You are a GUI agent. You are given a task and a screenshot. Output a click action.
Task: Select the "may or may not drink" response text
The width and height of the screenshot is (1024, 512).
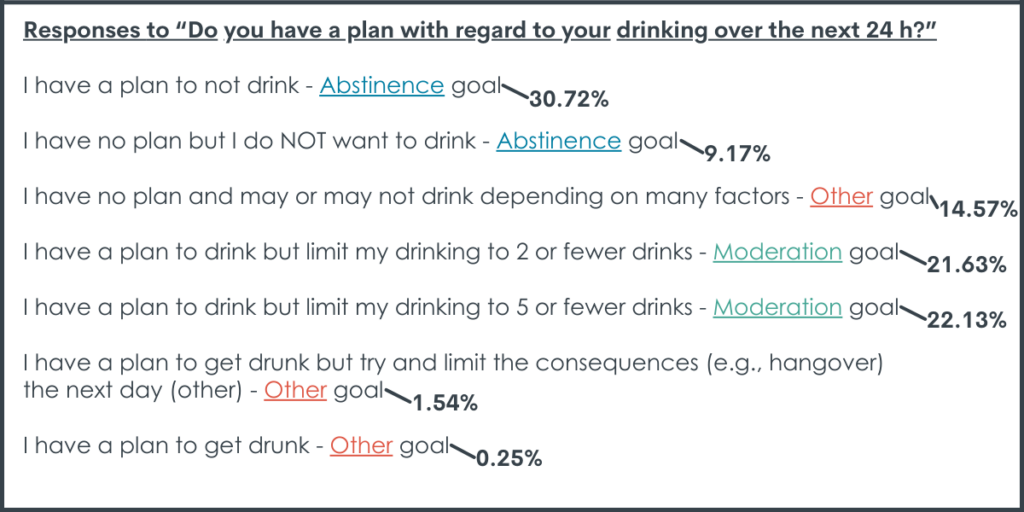tap(359, 197)
